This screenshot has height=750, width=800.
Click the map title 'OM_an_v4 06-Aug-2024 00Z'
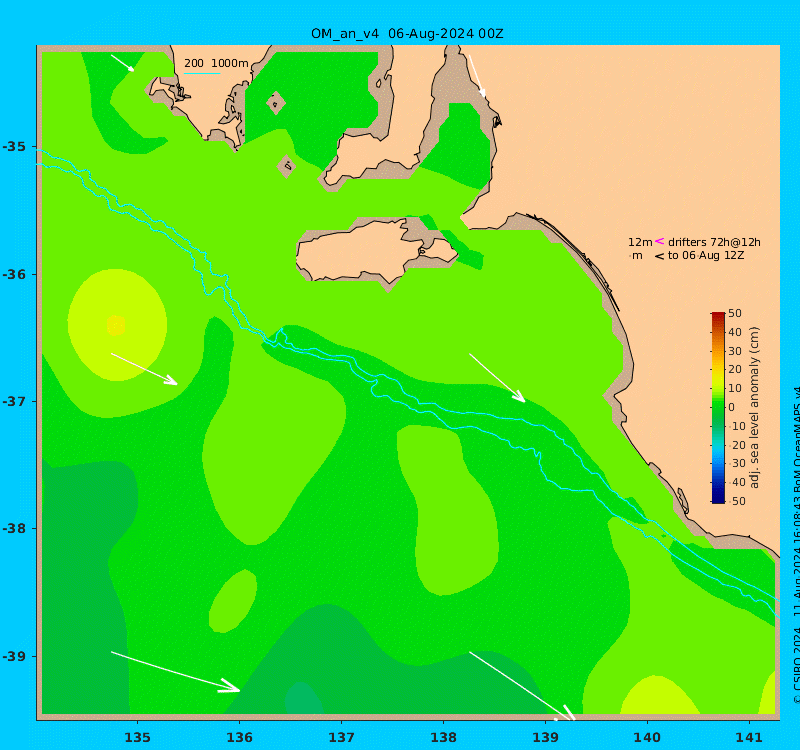pyautogui.click(x=407, y=34)
